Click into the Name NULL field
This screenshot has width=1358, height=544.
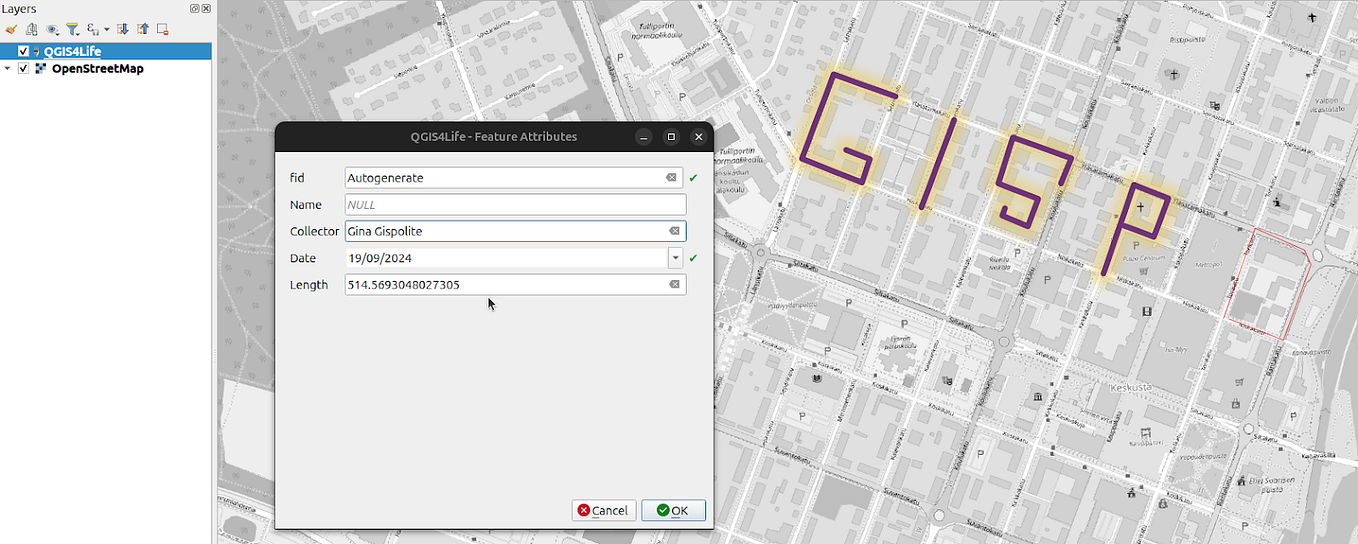point(515,204)
